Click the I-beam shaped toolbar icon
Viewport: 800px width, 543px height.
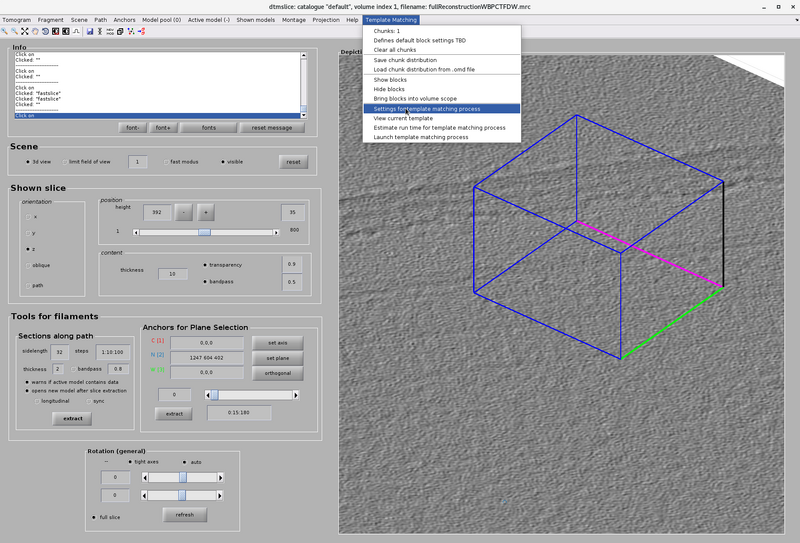[100, 32]
